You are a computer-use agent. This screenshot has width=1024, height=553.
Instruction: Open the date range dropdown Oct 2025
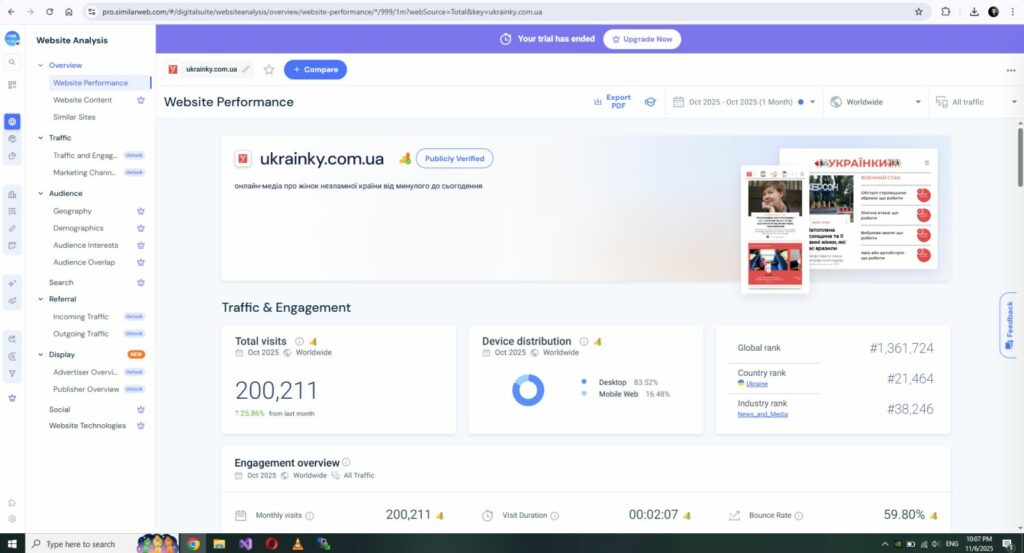click(x=745, y=102)
